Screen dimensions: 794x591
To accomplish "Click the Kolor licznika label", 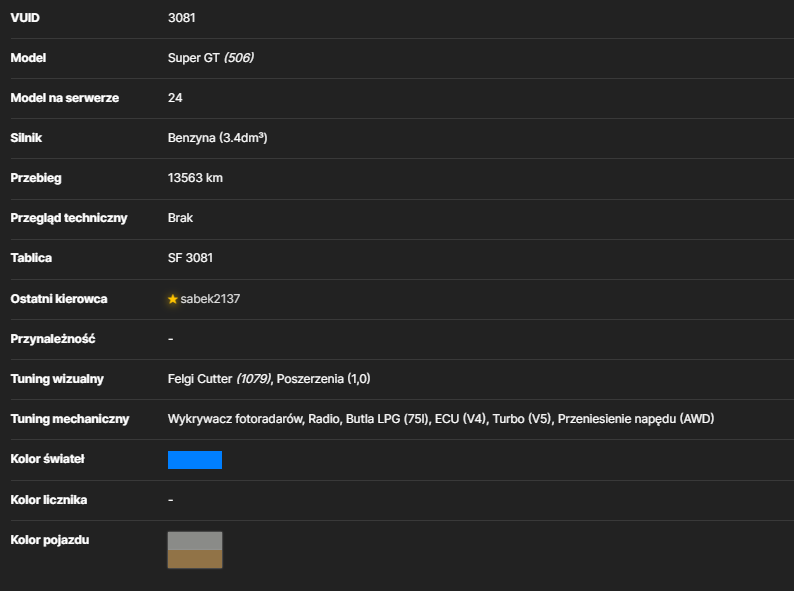I will (49, 500).
